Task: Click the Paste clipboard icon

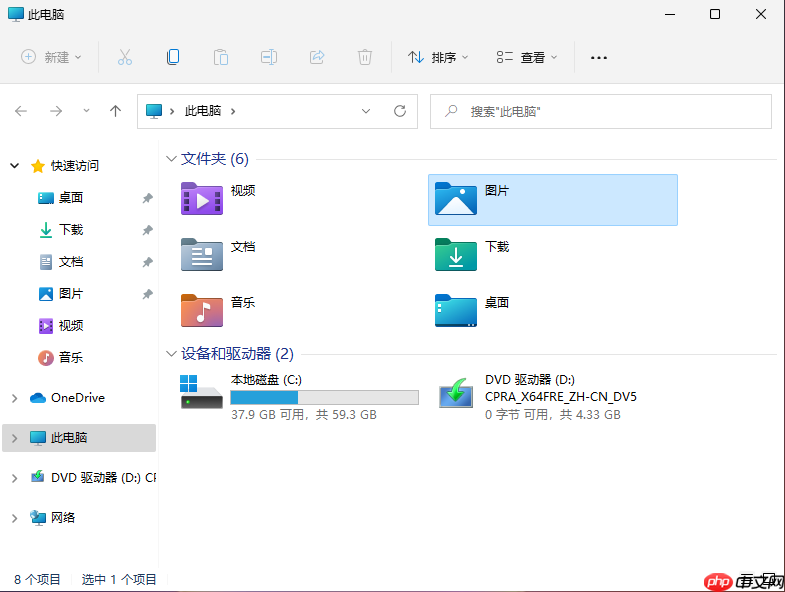Action: coord(221,57)
